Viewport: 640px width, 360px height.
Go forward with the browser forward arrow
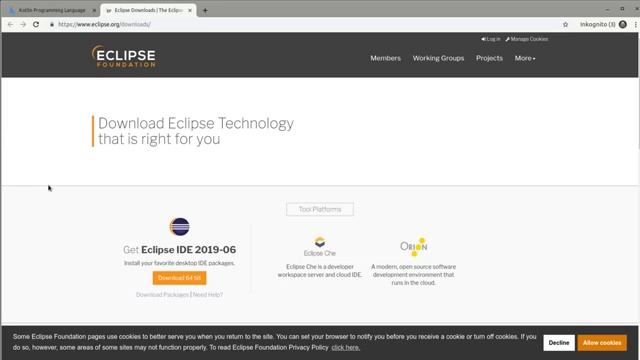point(23,24)
